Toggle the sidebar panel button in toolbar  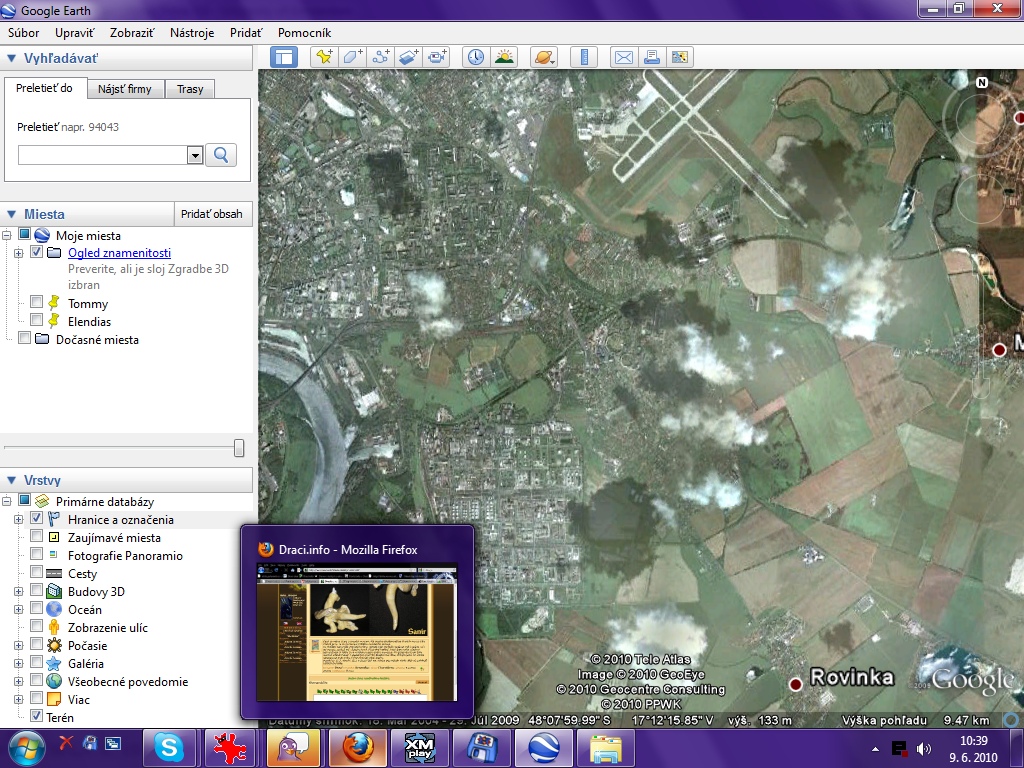pos(284,57)
